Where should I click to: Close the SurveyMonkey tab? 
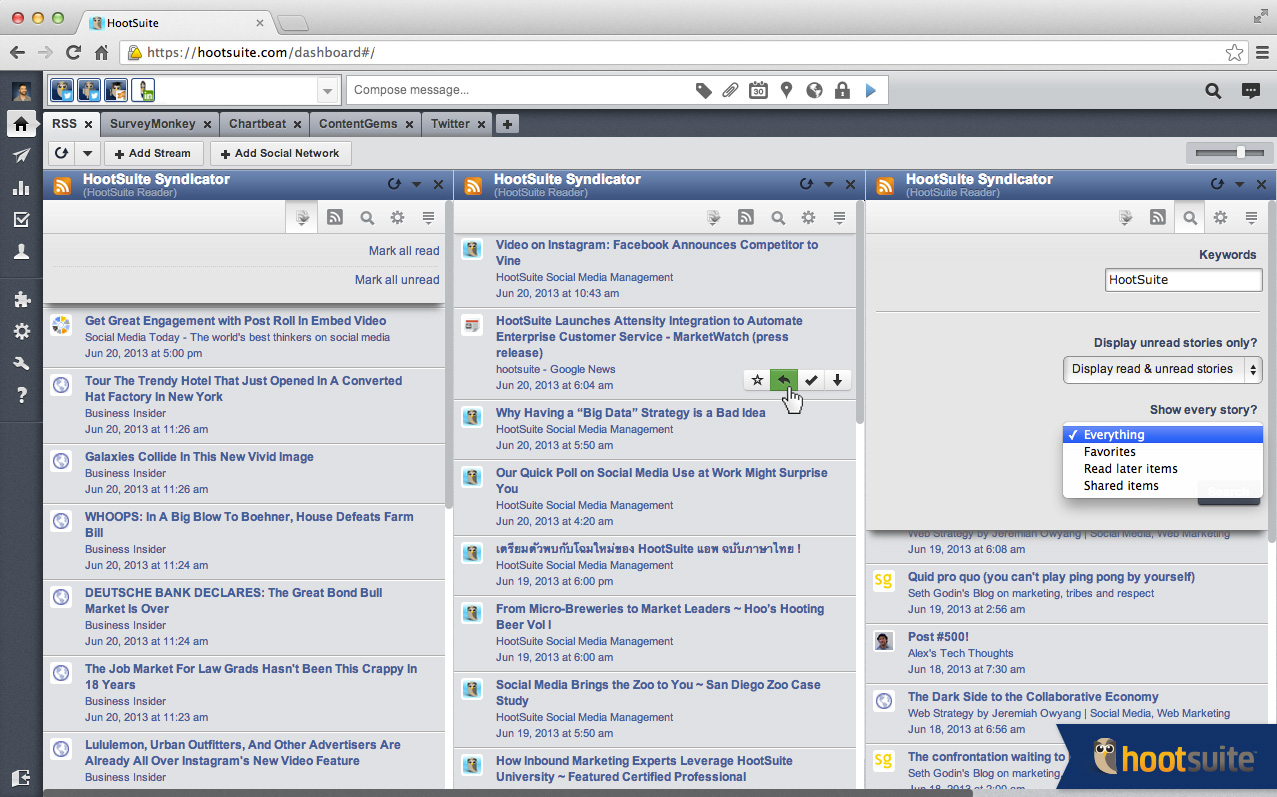207,125
